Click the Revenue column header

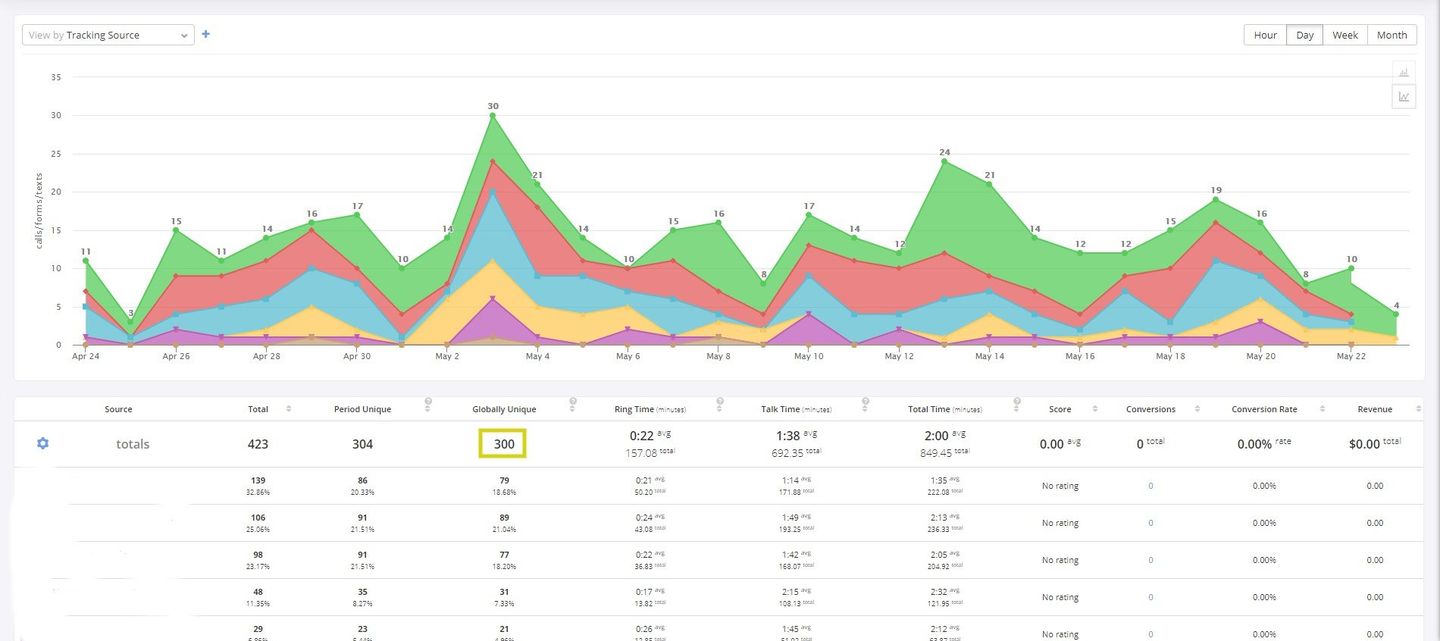pos(1374,409)
